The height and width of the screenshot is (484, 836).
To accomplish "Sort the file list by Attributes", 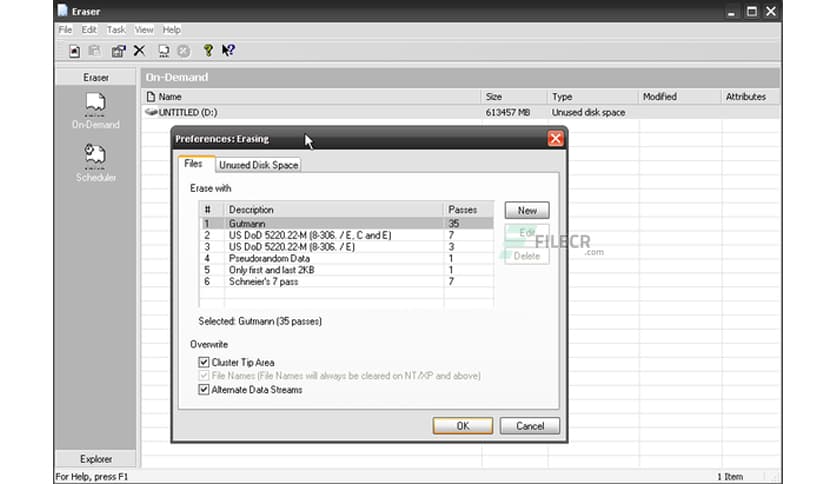I will coord(750,96).
